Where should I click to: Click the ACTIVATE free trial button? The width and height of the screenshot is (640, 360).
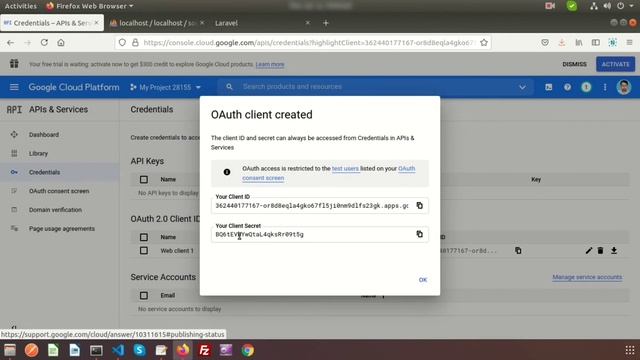616,64
